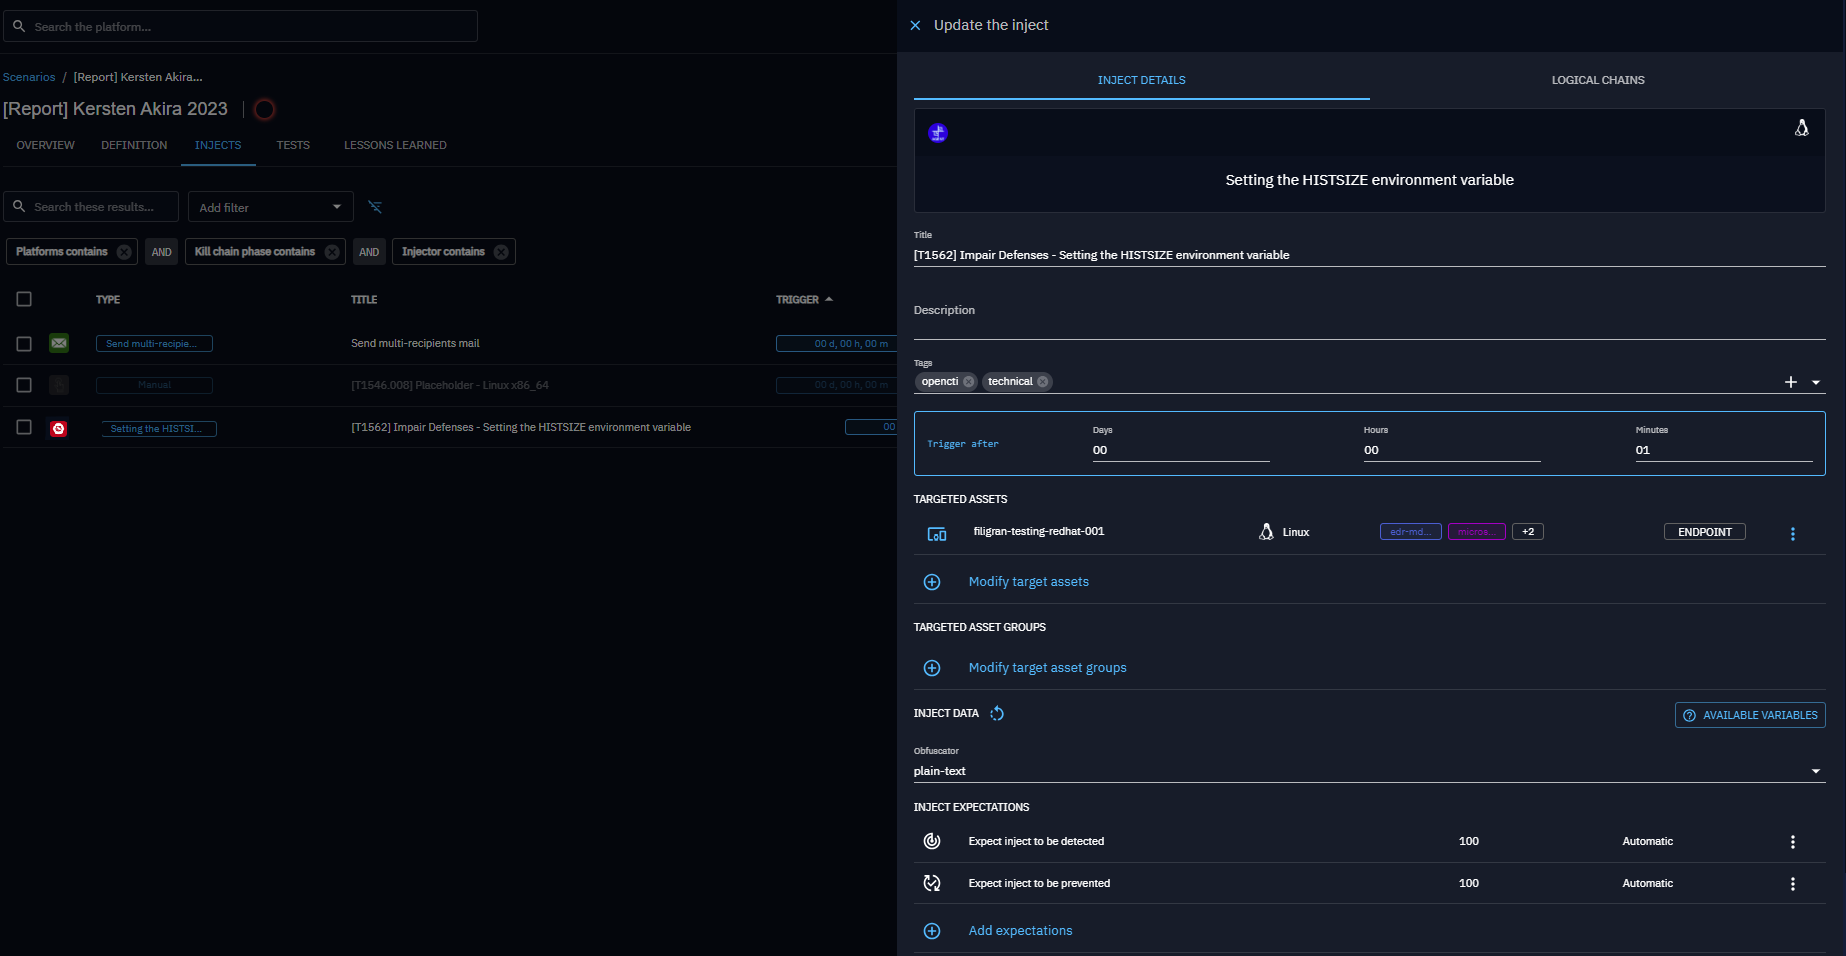The height and width of the screenshot is (956, 1846).
Task: Check the Send multi-recipients mail row
Action: pos(24,344)
